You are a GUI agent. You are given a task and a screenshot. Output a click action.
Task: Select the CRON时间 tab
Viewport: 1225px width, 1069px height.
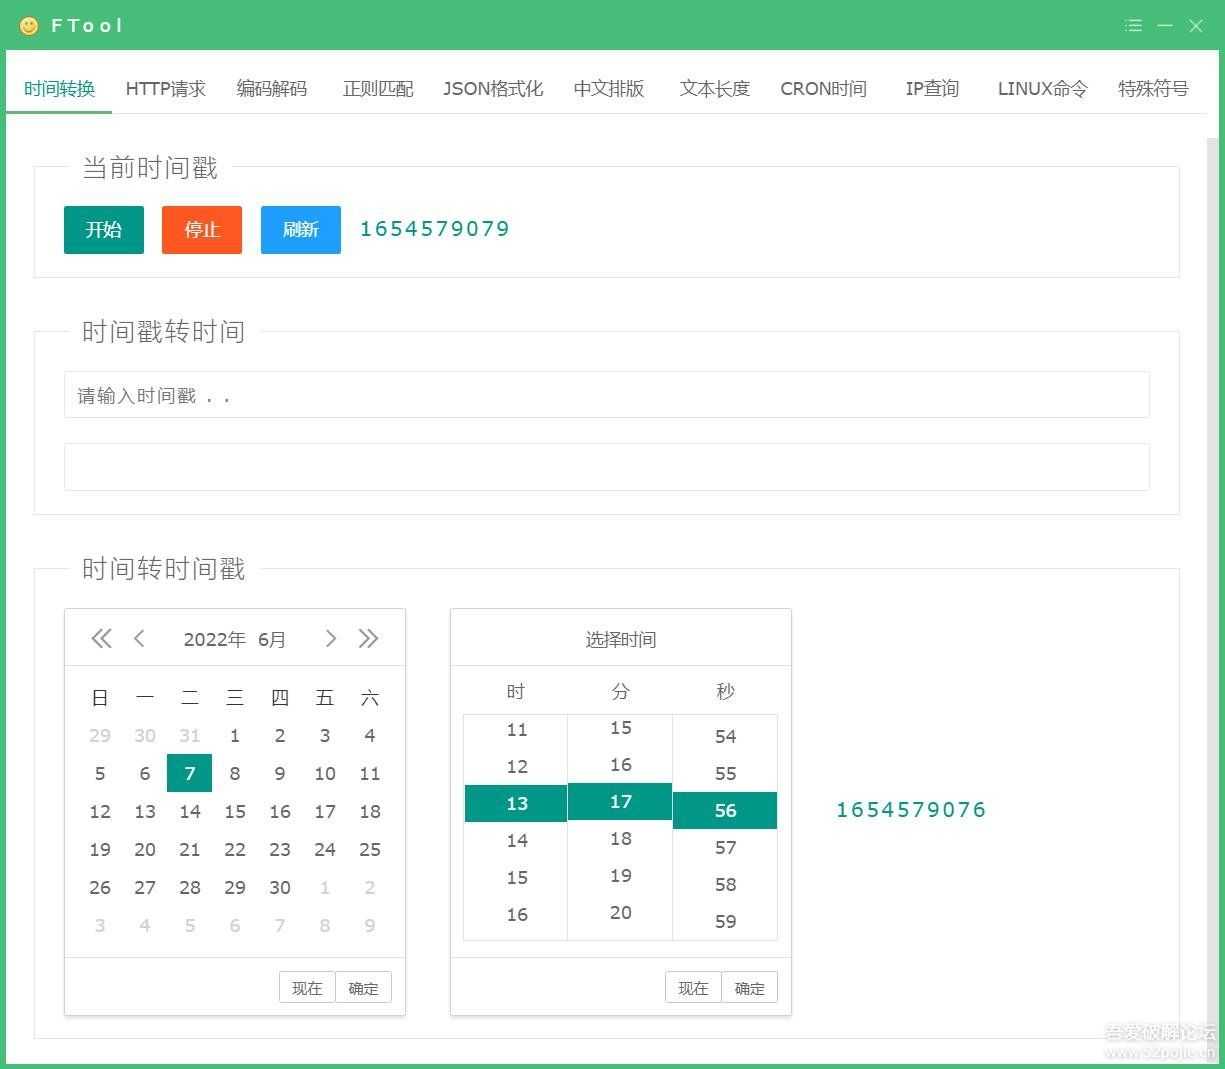(823, 89)
